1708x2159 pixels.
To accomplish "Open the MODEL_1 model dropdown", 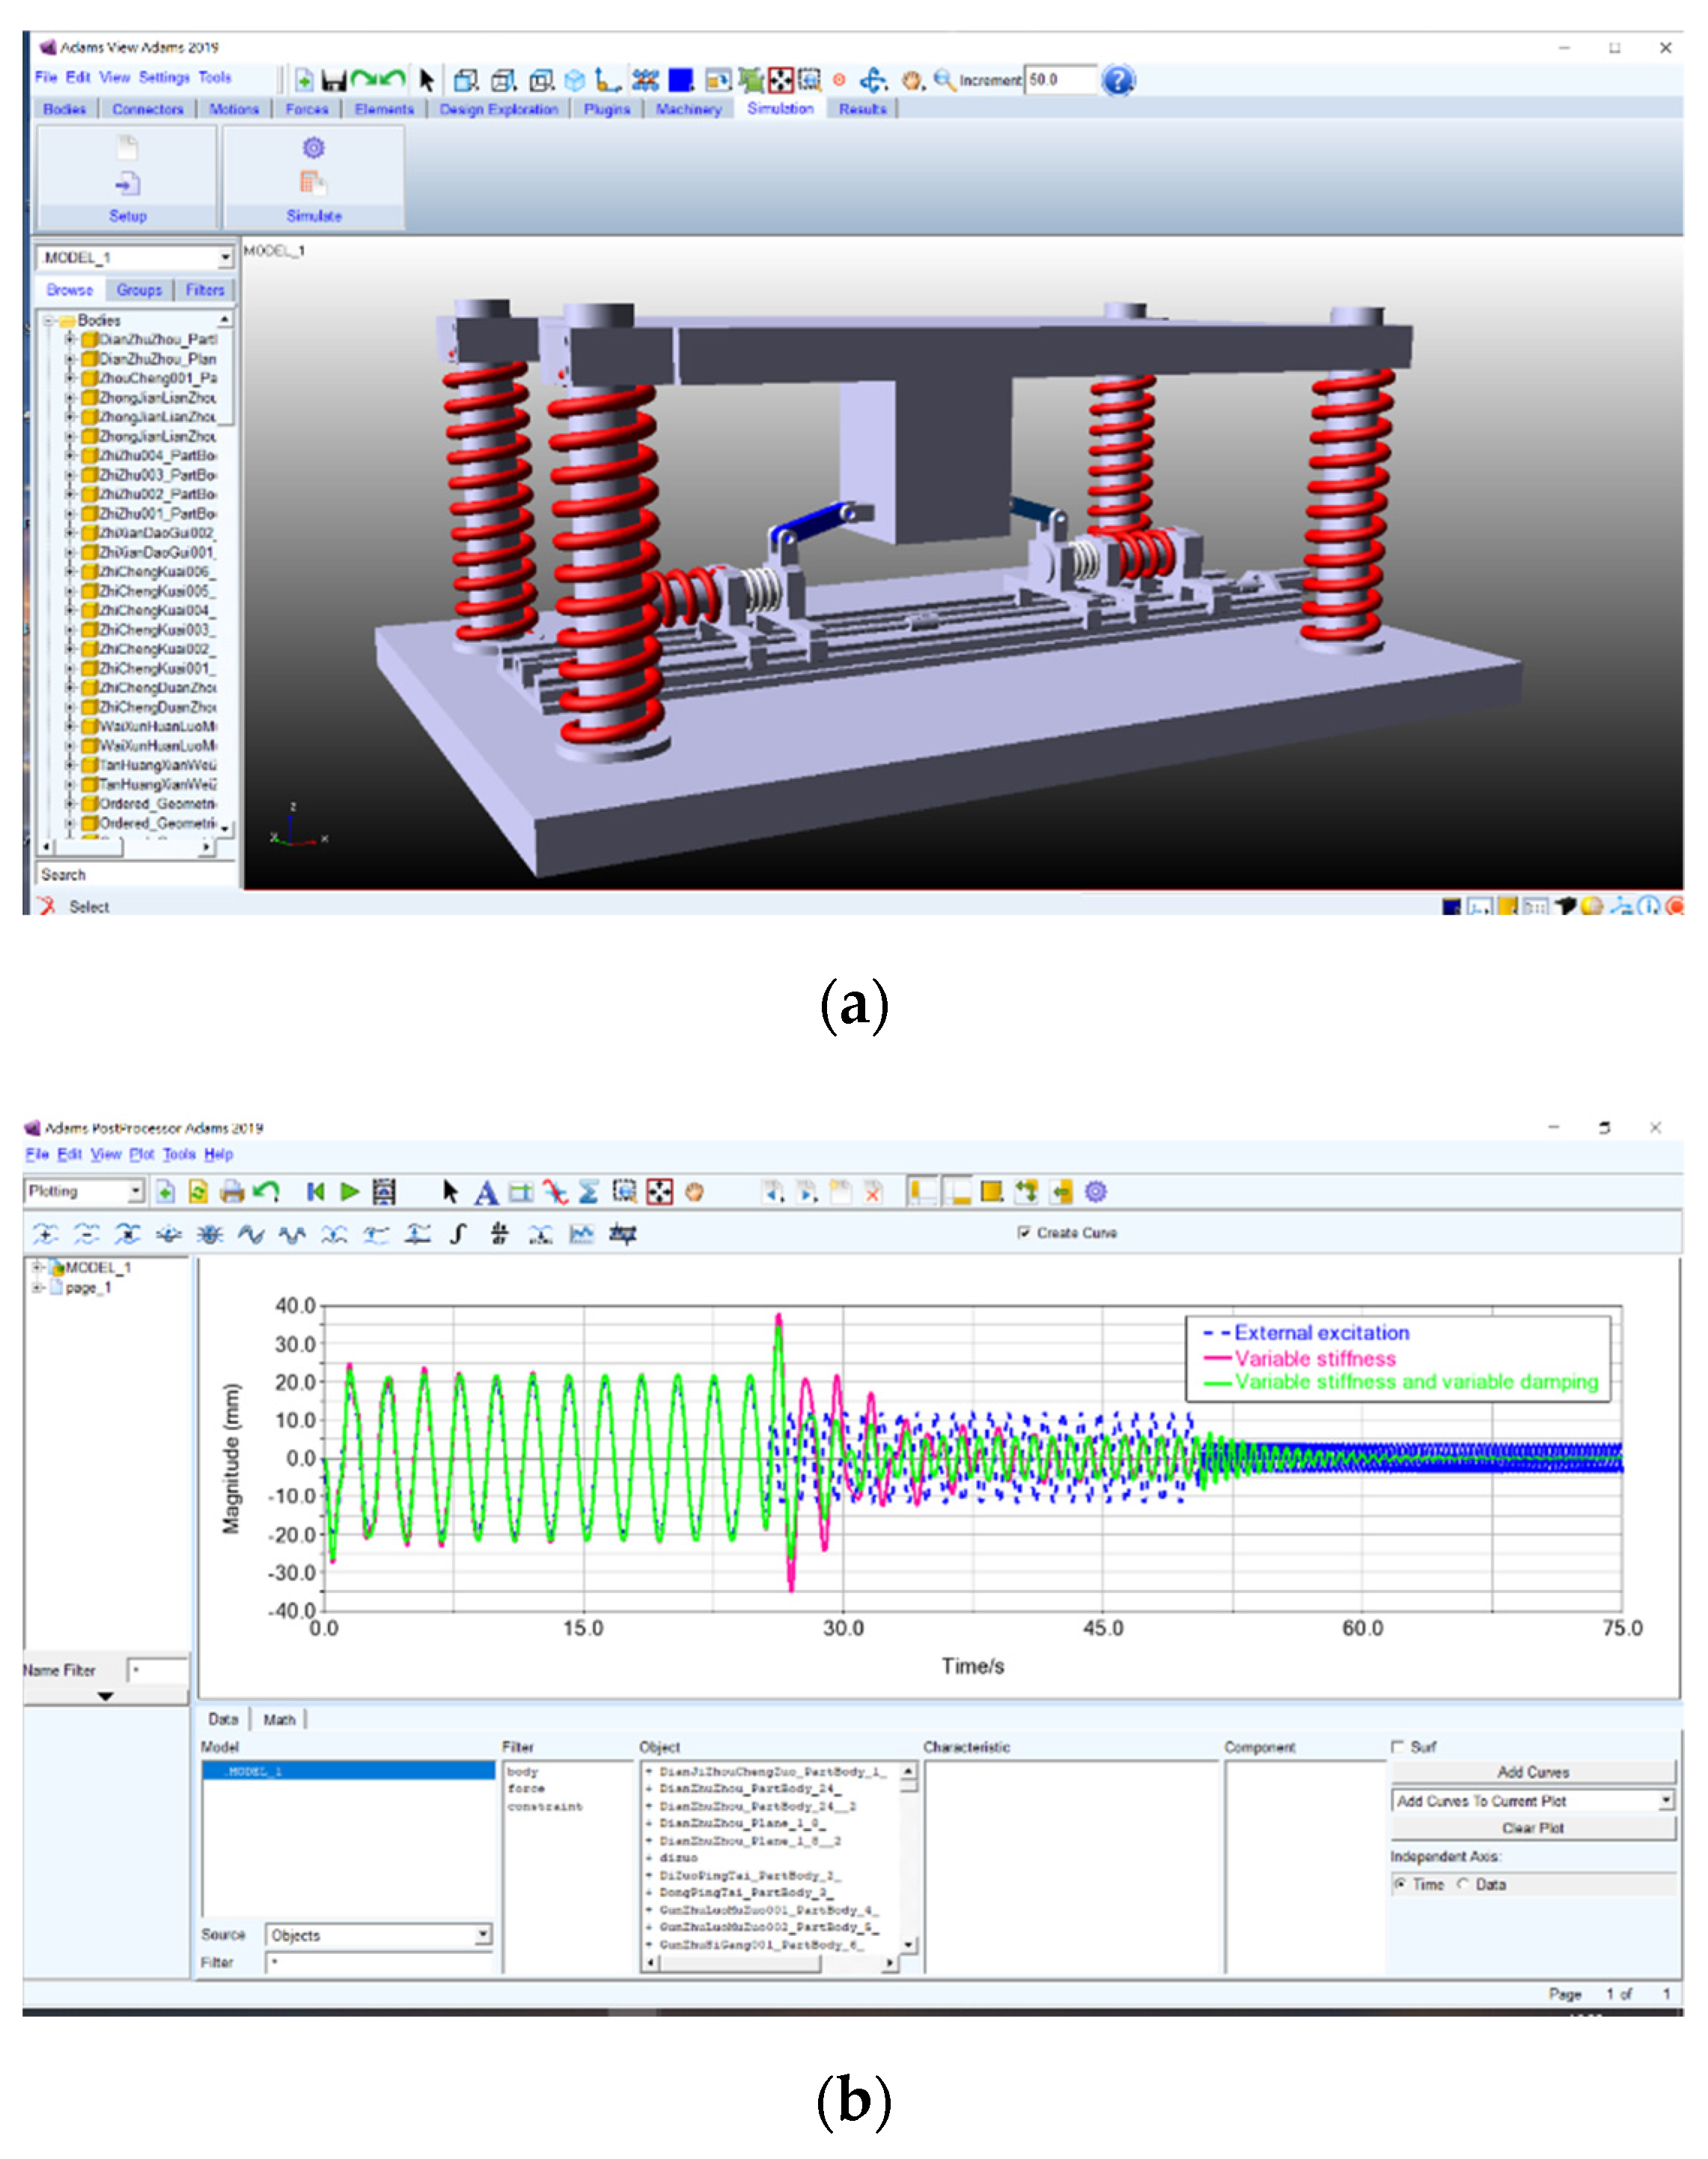I will point(225,258).
